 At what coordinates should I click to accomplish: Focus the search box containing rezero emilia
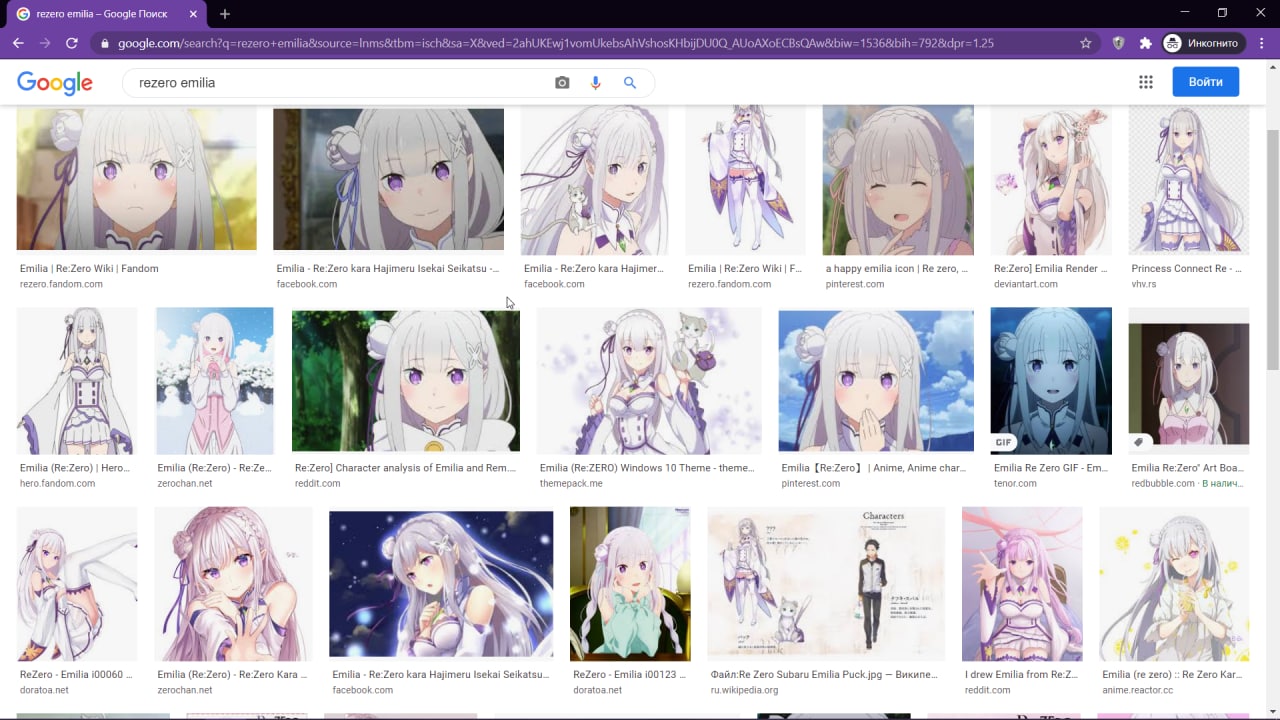pyautogui.click(x=340, y=83)
